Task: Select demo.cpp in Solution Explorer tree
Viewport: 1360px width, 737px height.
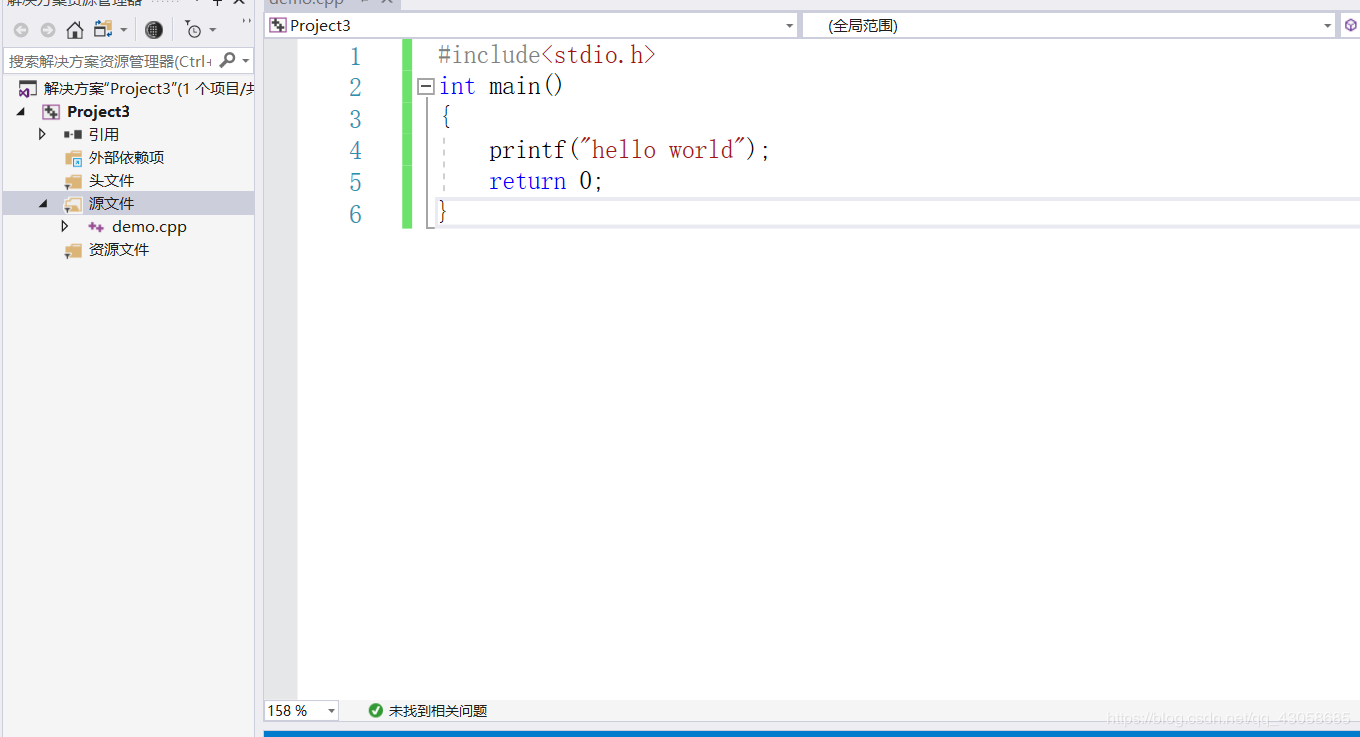Action: (x=150, y=226)
